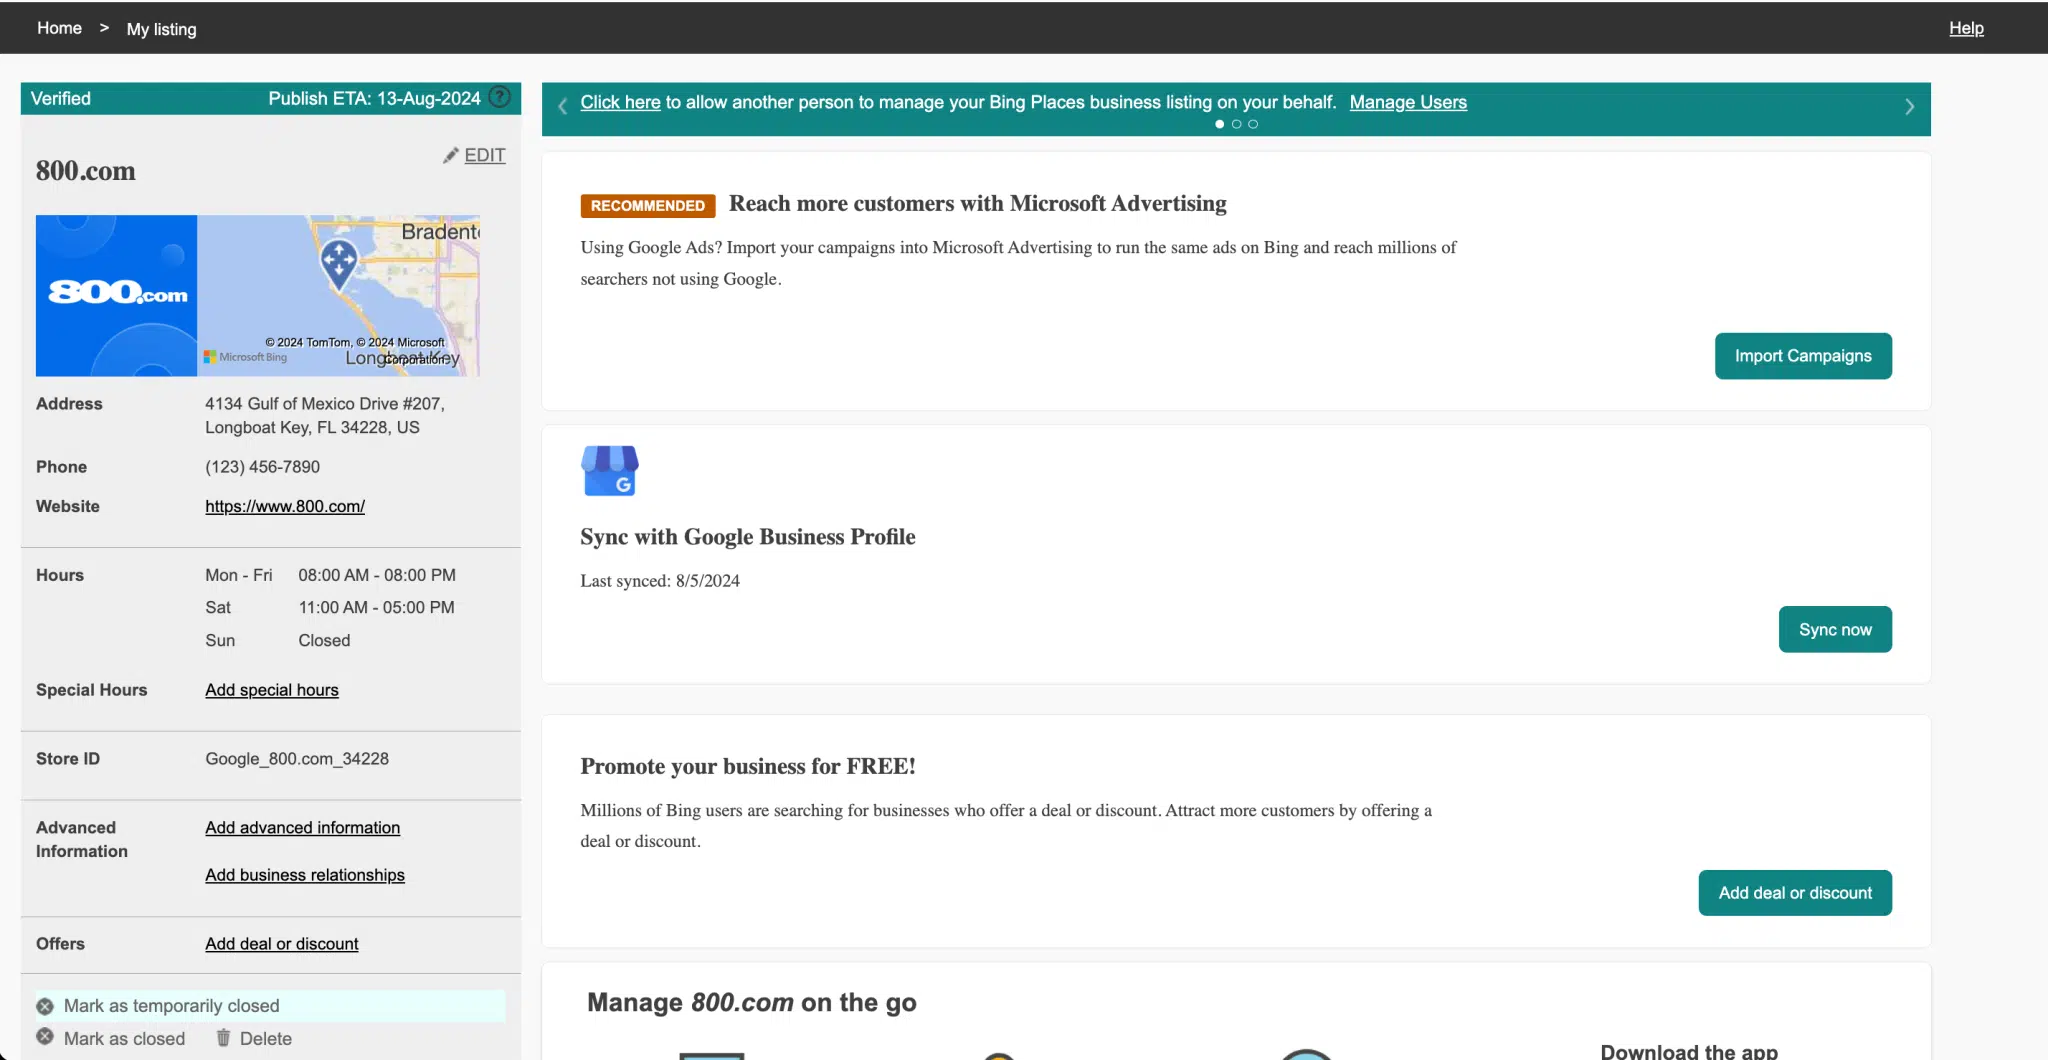Click Add business relationships link

click(305, 875)
